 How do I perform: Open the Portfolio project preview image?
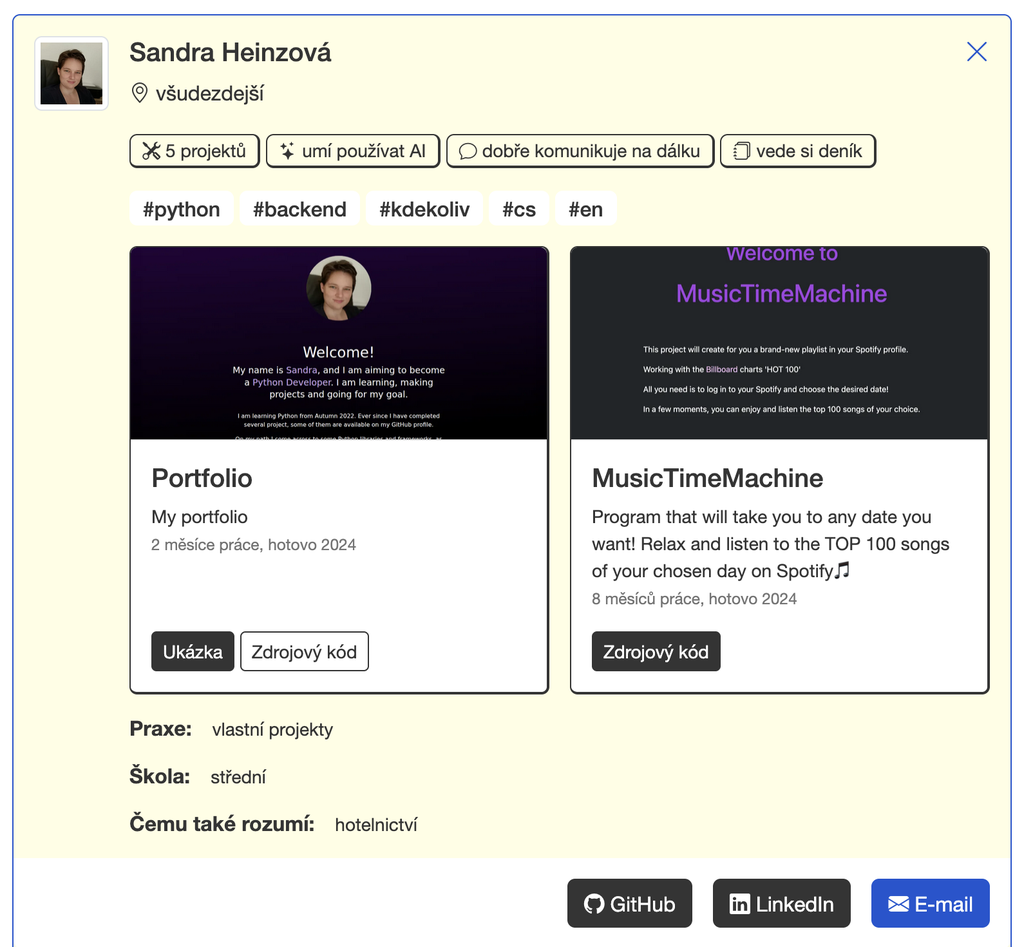click(339, 343)
